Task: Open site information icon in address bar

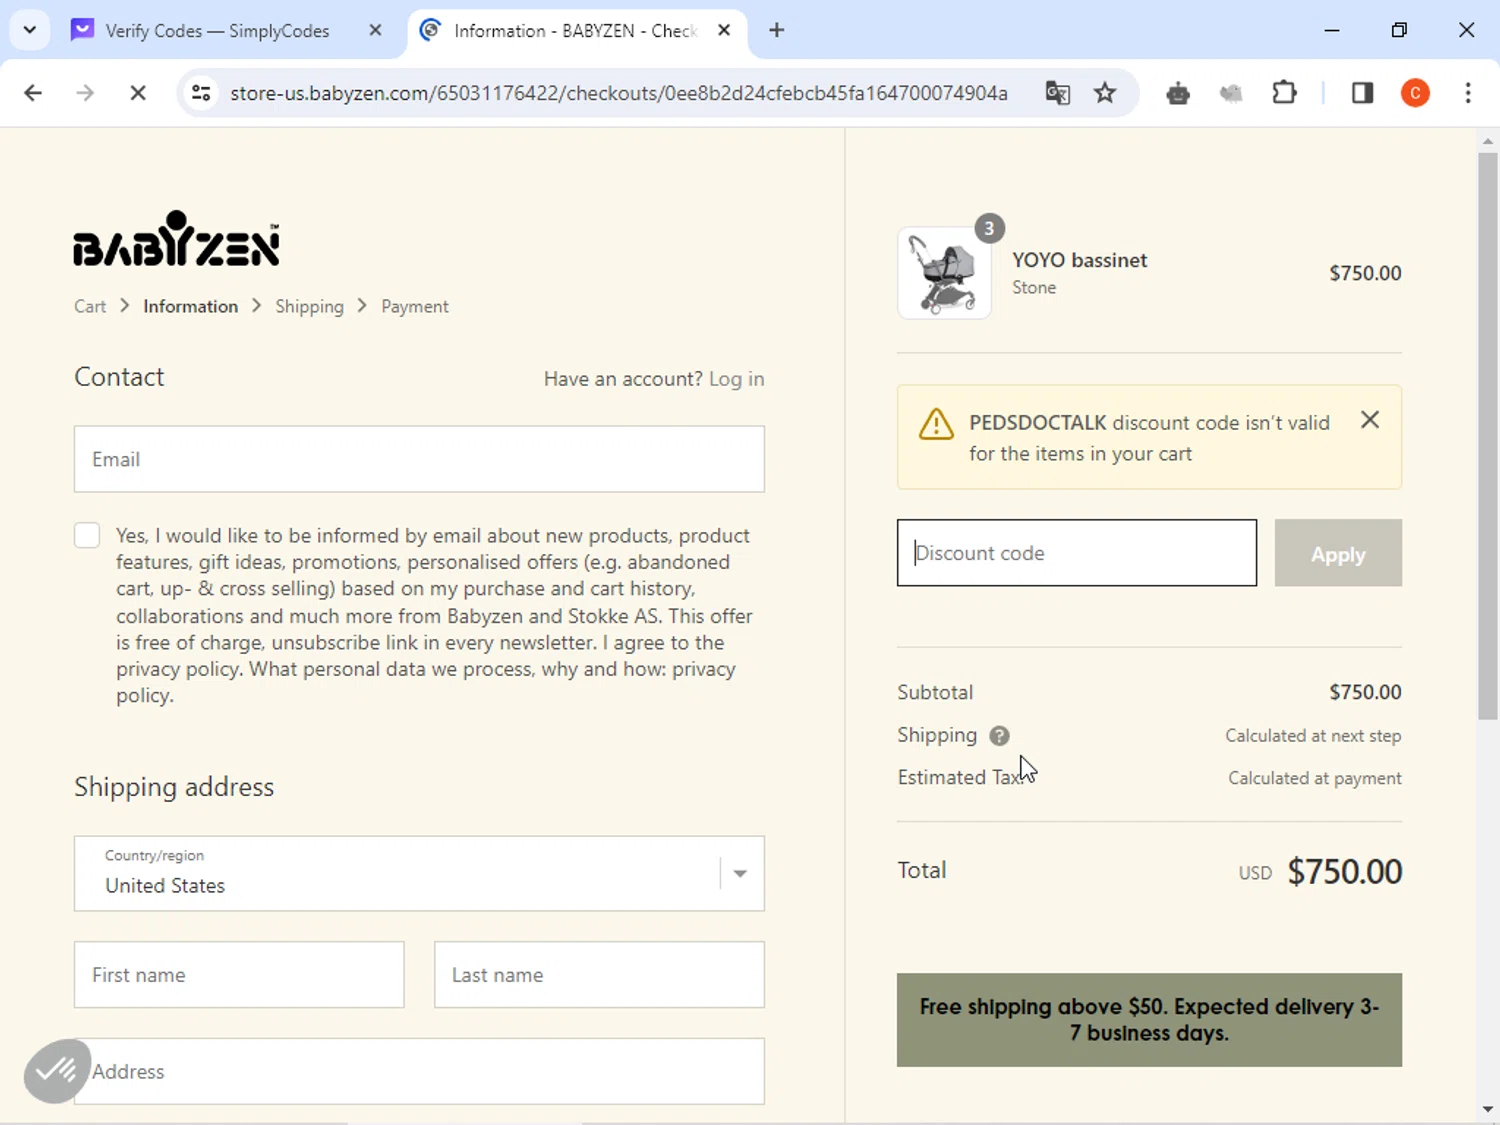Action: point(201,93)
